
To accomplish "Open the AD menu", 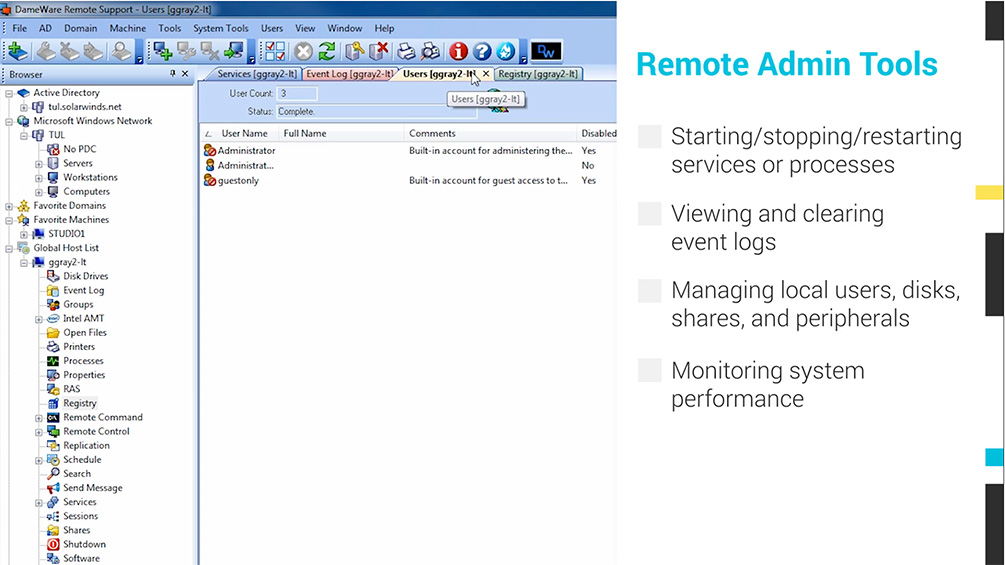I will 45,28.
